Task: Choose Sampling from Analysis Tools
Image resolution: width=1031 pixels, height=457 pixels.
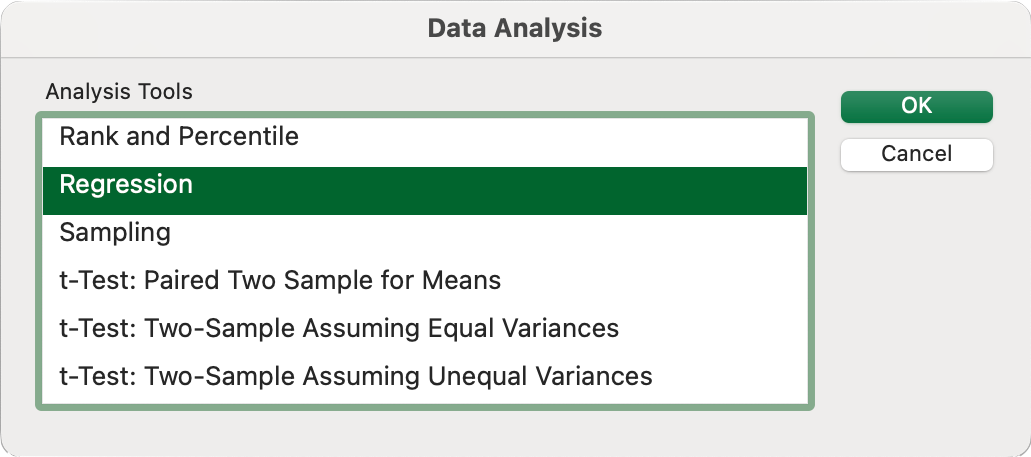Action: [x=115, y=233]
